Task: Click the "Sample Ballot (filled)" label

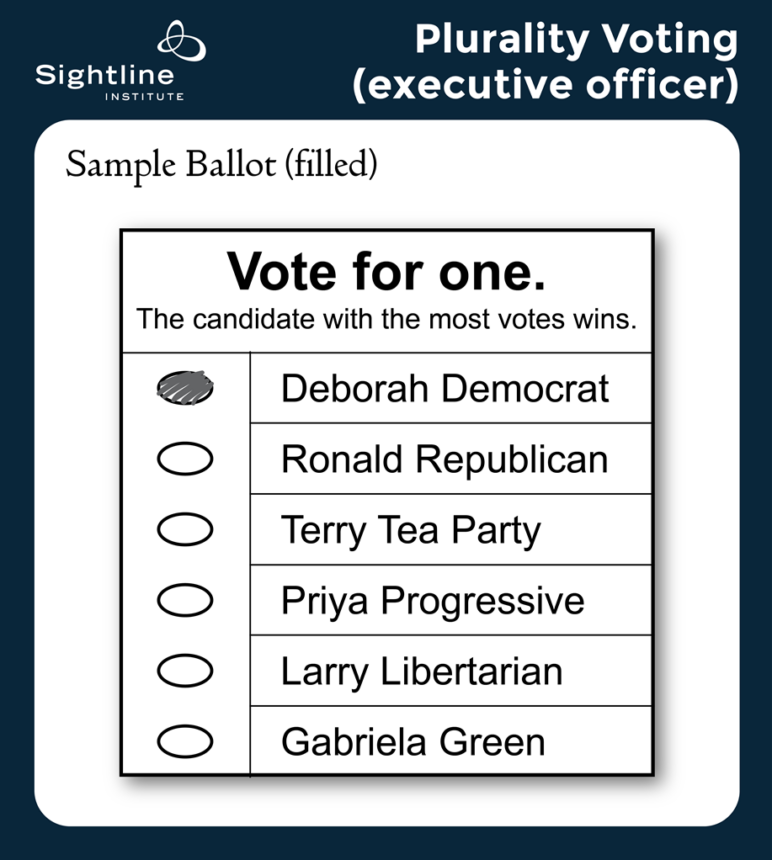Action: pyautogui.click(x=221, y=164)
